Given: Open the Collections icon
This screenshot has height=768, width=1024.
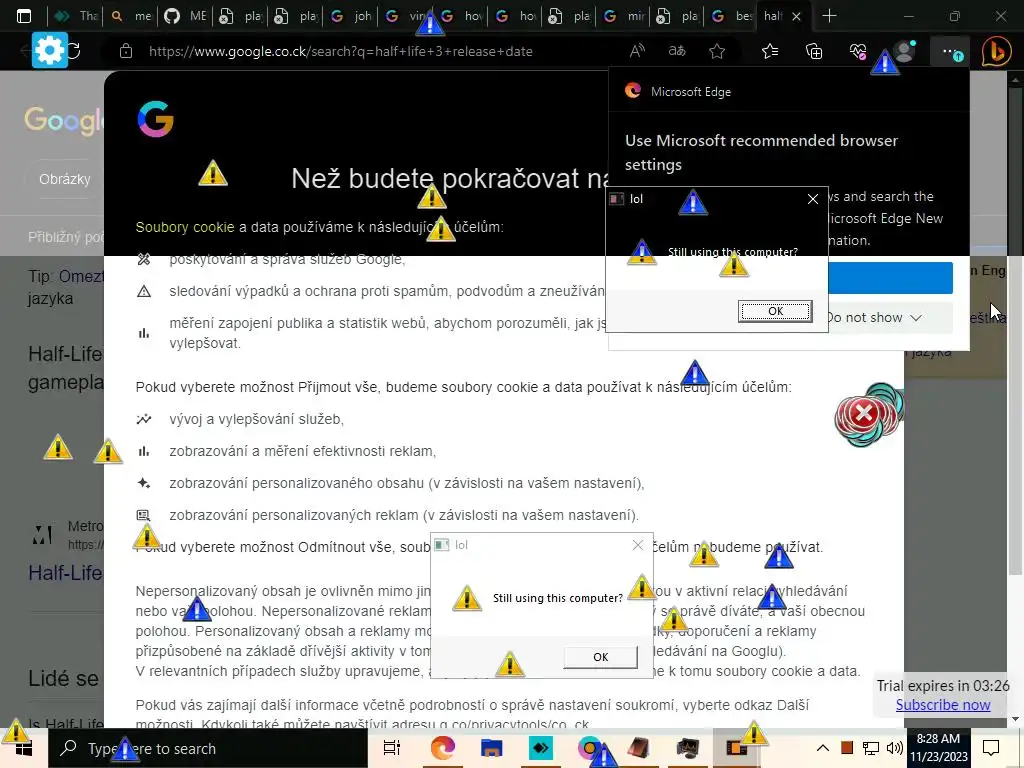Looking at the screenshot, I should (814, 51).
